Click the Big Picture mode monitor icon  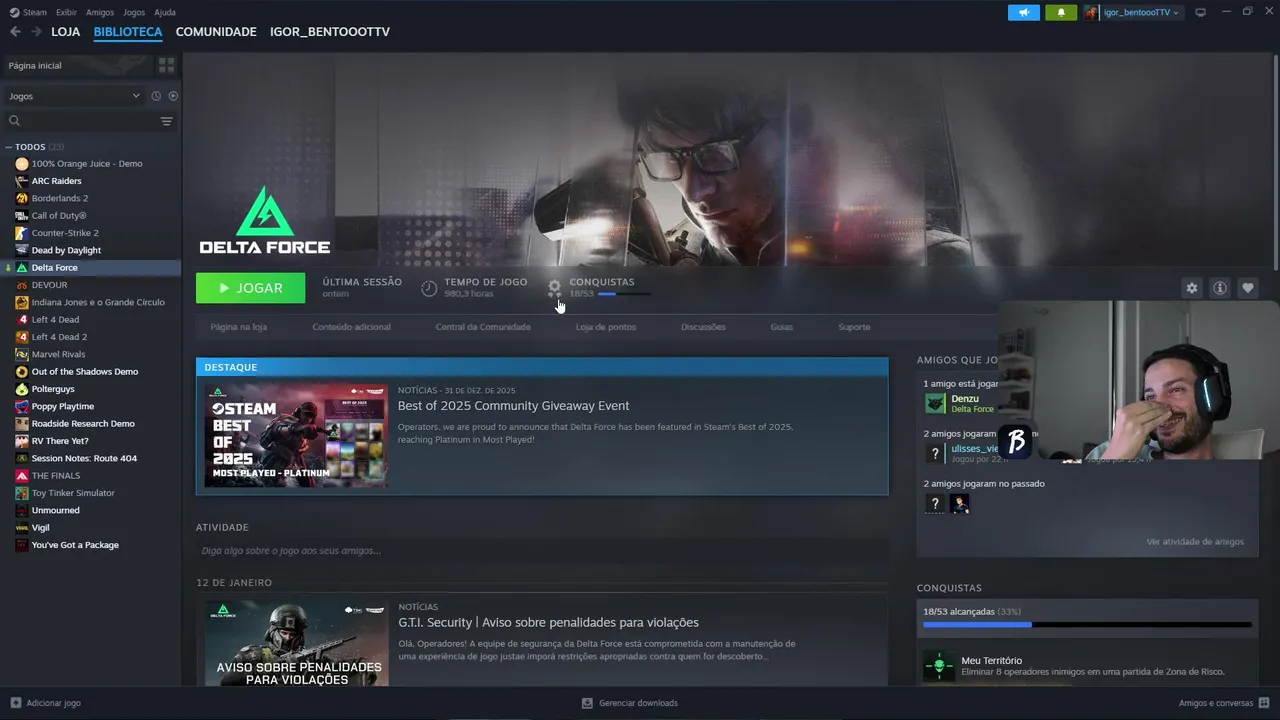point(1200,12)
